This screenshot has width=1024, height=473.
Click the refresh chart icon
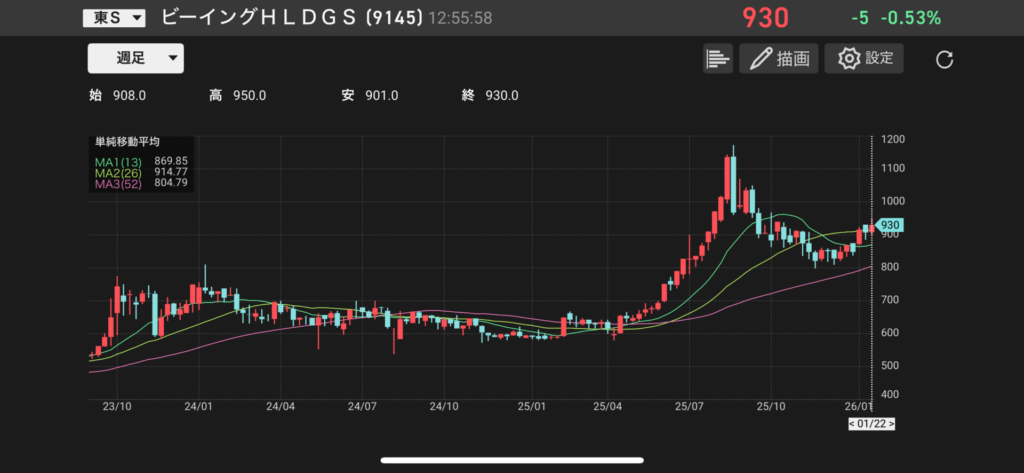click(944, 59)
